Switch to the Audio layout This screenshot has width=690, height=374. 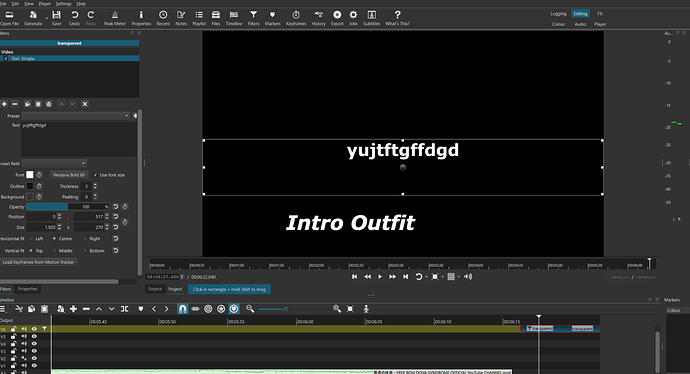(x=580, y=24)
